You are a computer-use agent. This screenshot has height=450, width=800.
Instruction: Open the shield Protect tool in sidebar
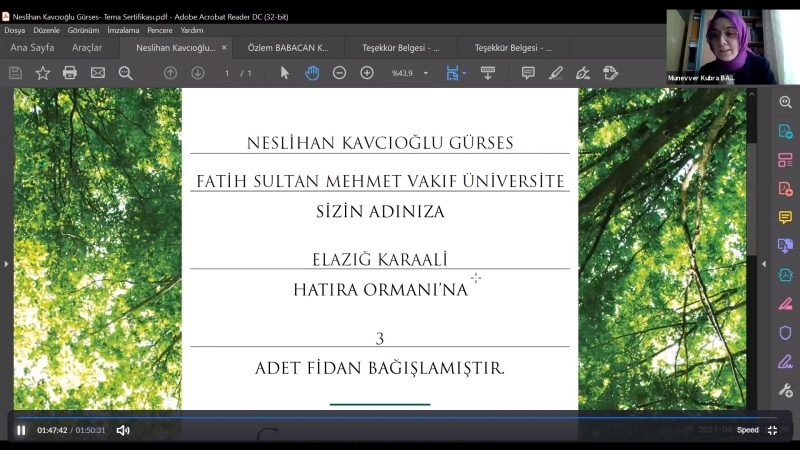coord(785,333)
